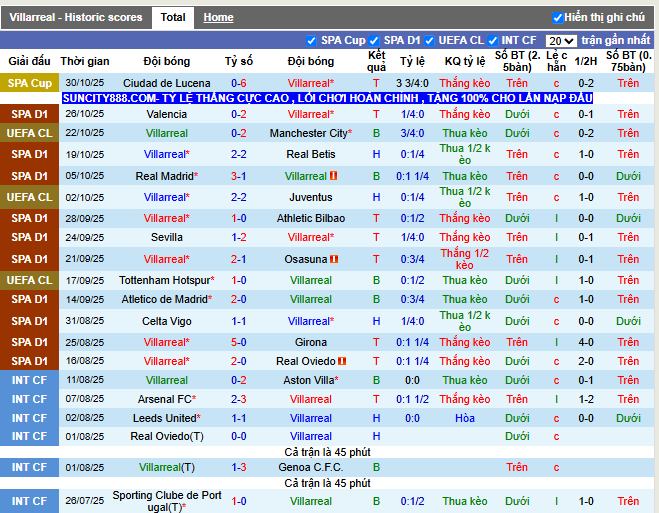Click INT CF badge for Aston Villa match
Screen dimensions: 659x513
pyautogui.click(x=29, y=380)
